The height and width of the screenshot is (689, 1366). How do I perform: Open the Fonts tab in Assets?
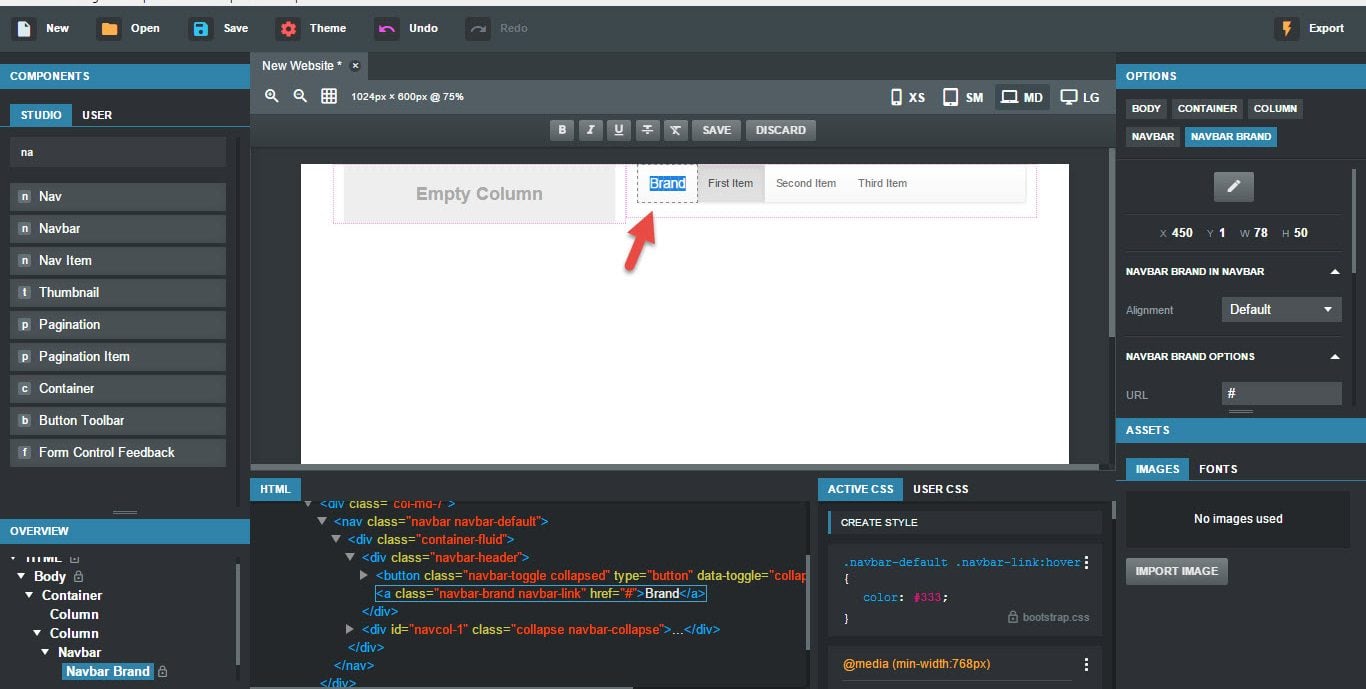[x=1217, y=469]
